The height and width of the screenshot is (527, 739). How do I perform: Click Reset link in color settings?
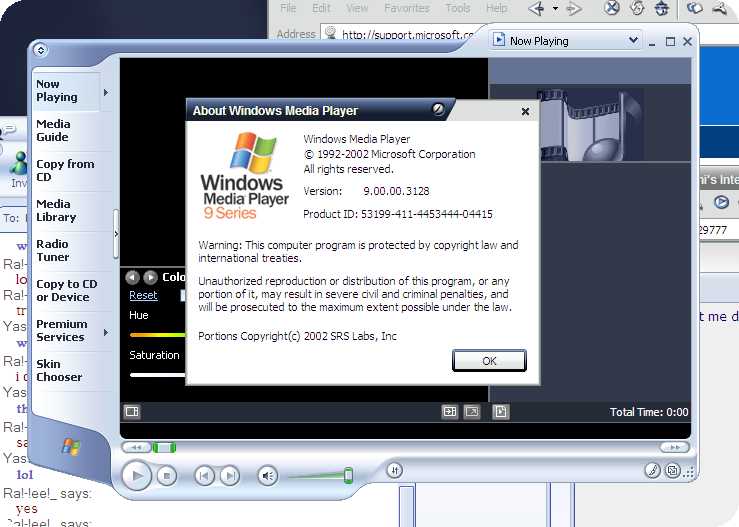point(143,295)
